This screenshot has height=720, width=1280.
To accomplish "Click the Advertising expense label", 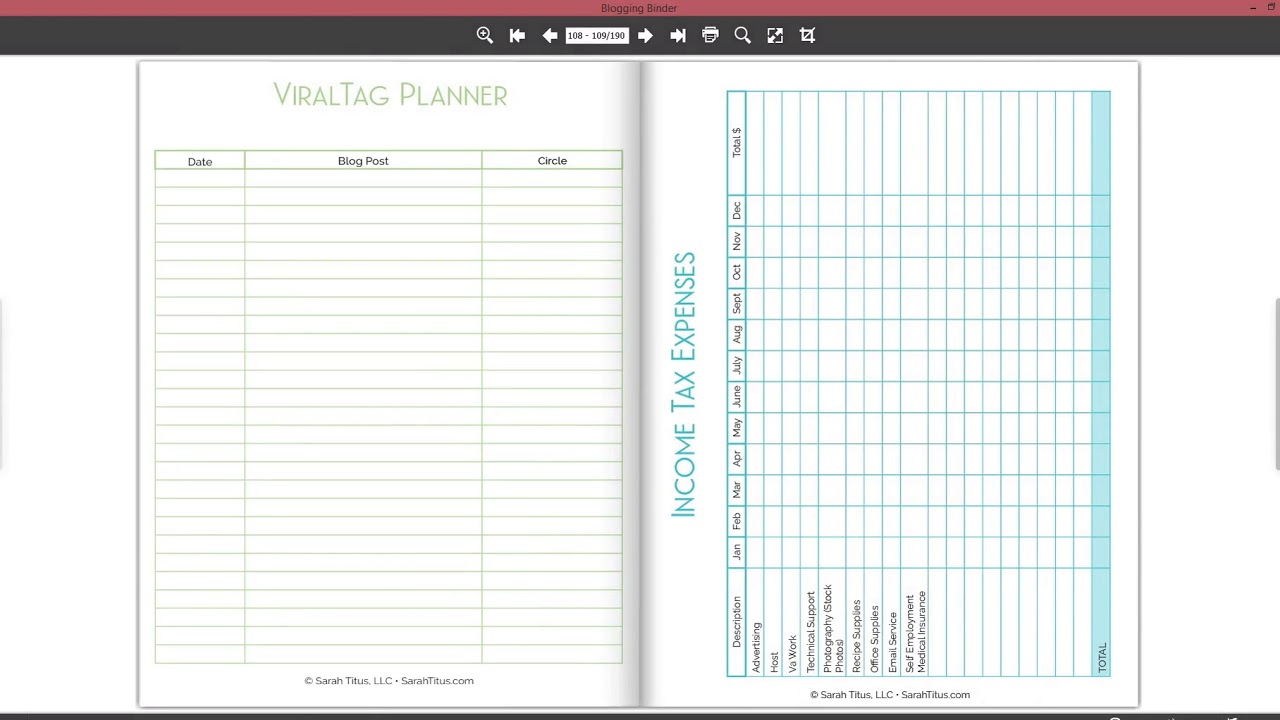I will (x=756, y=647).
